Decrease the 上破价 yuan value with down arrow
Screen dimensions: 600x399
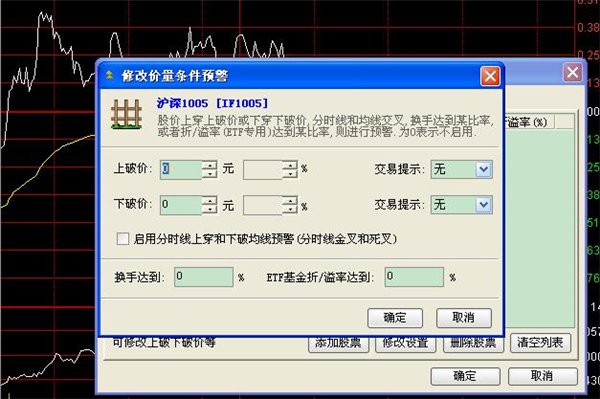(x=210, y=174)
